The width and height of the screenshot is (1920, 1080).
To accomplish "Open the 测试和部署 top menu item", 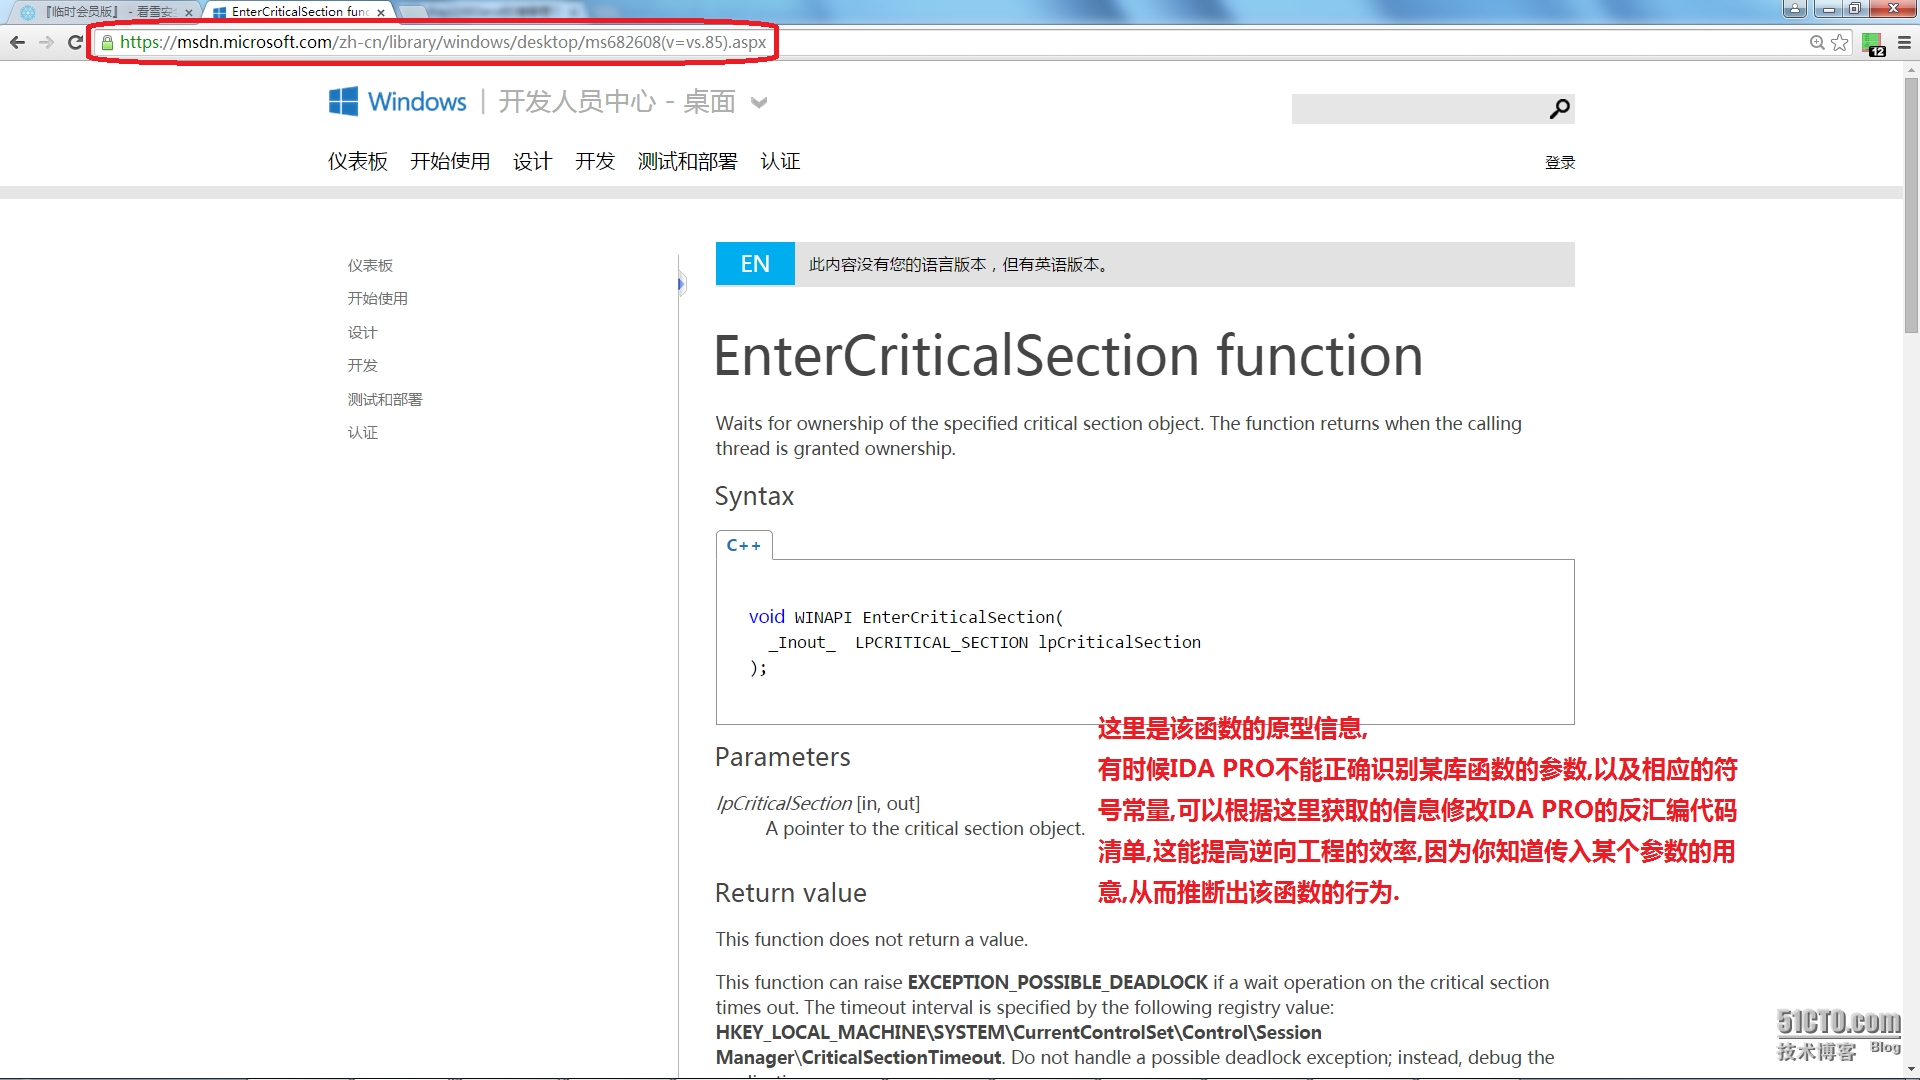I will 687,161.
